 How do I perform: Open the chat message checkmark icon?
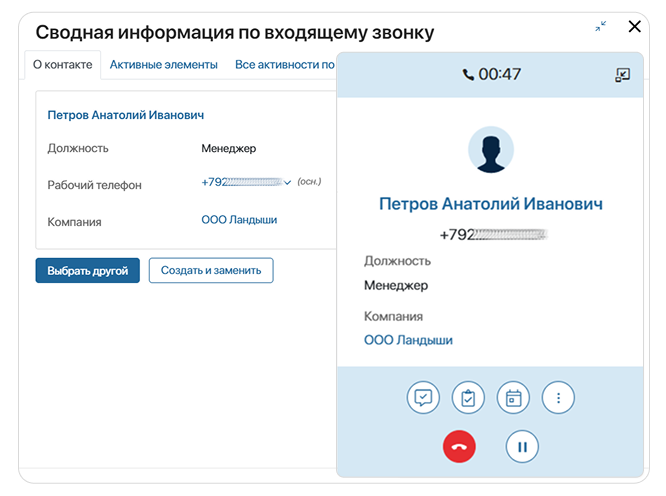tap(423, 398)
